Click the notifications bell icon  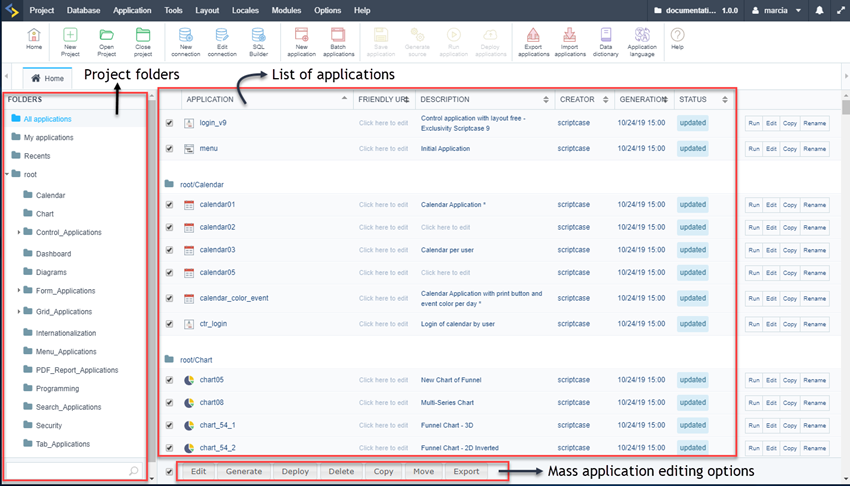[819, 10]
